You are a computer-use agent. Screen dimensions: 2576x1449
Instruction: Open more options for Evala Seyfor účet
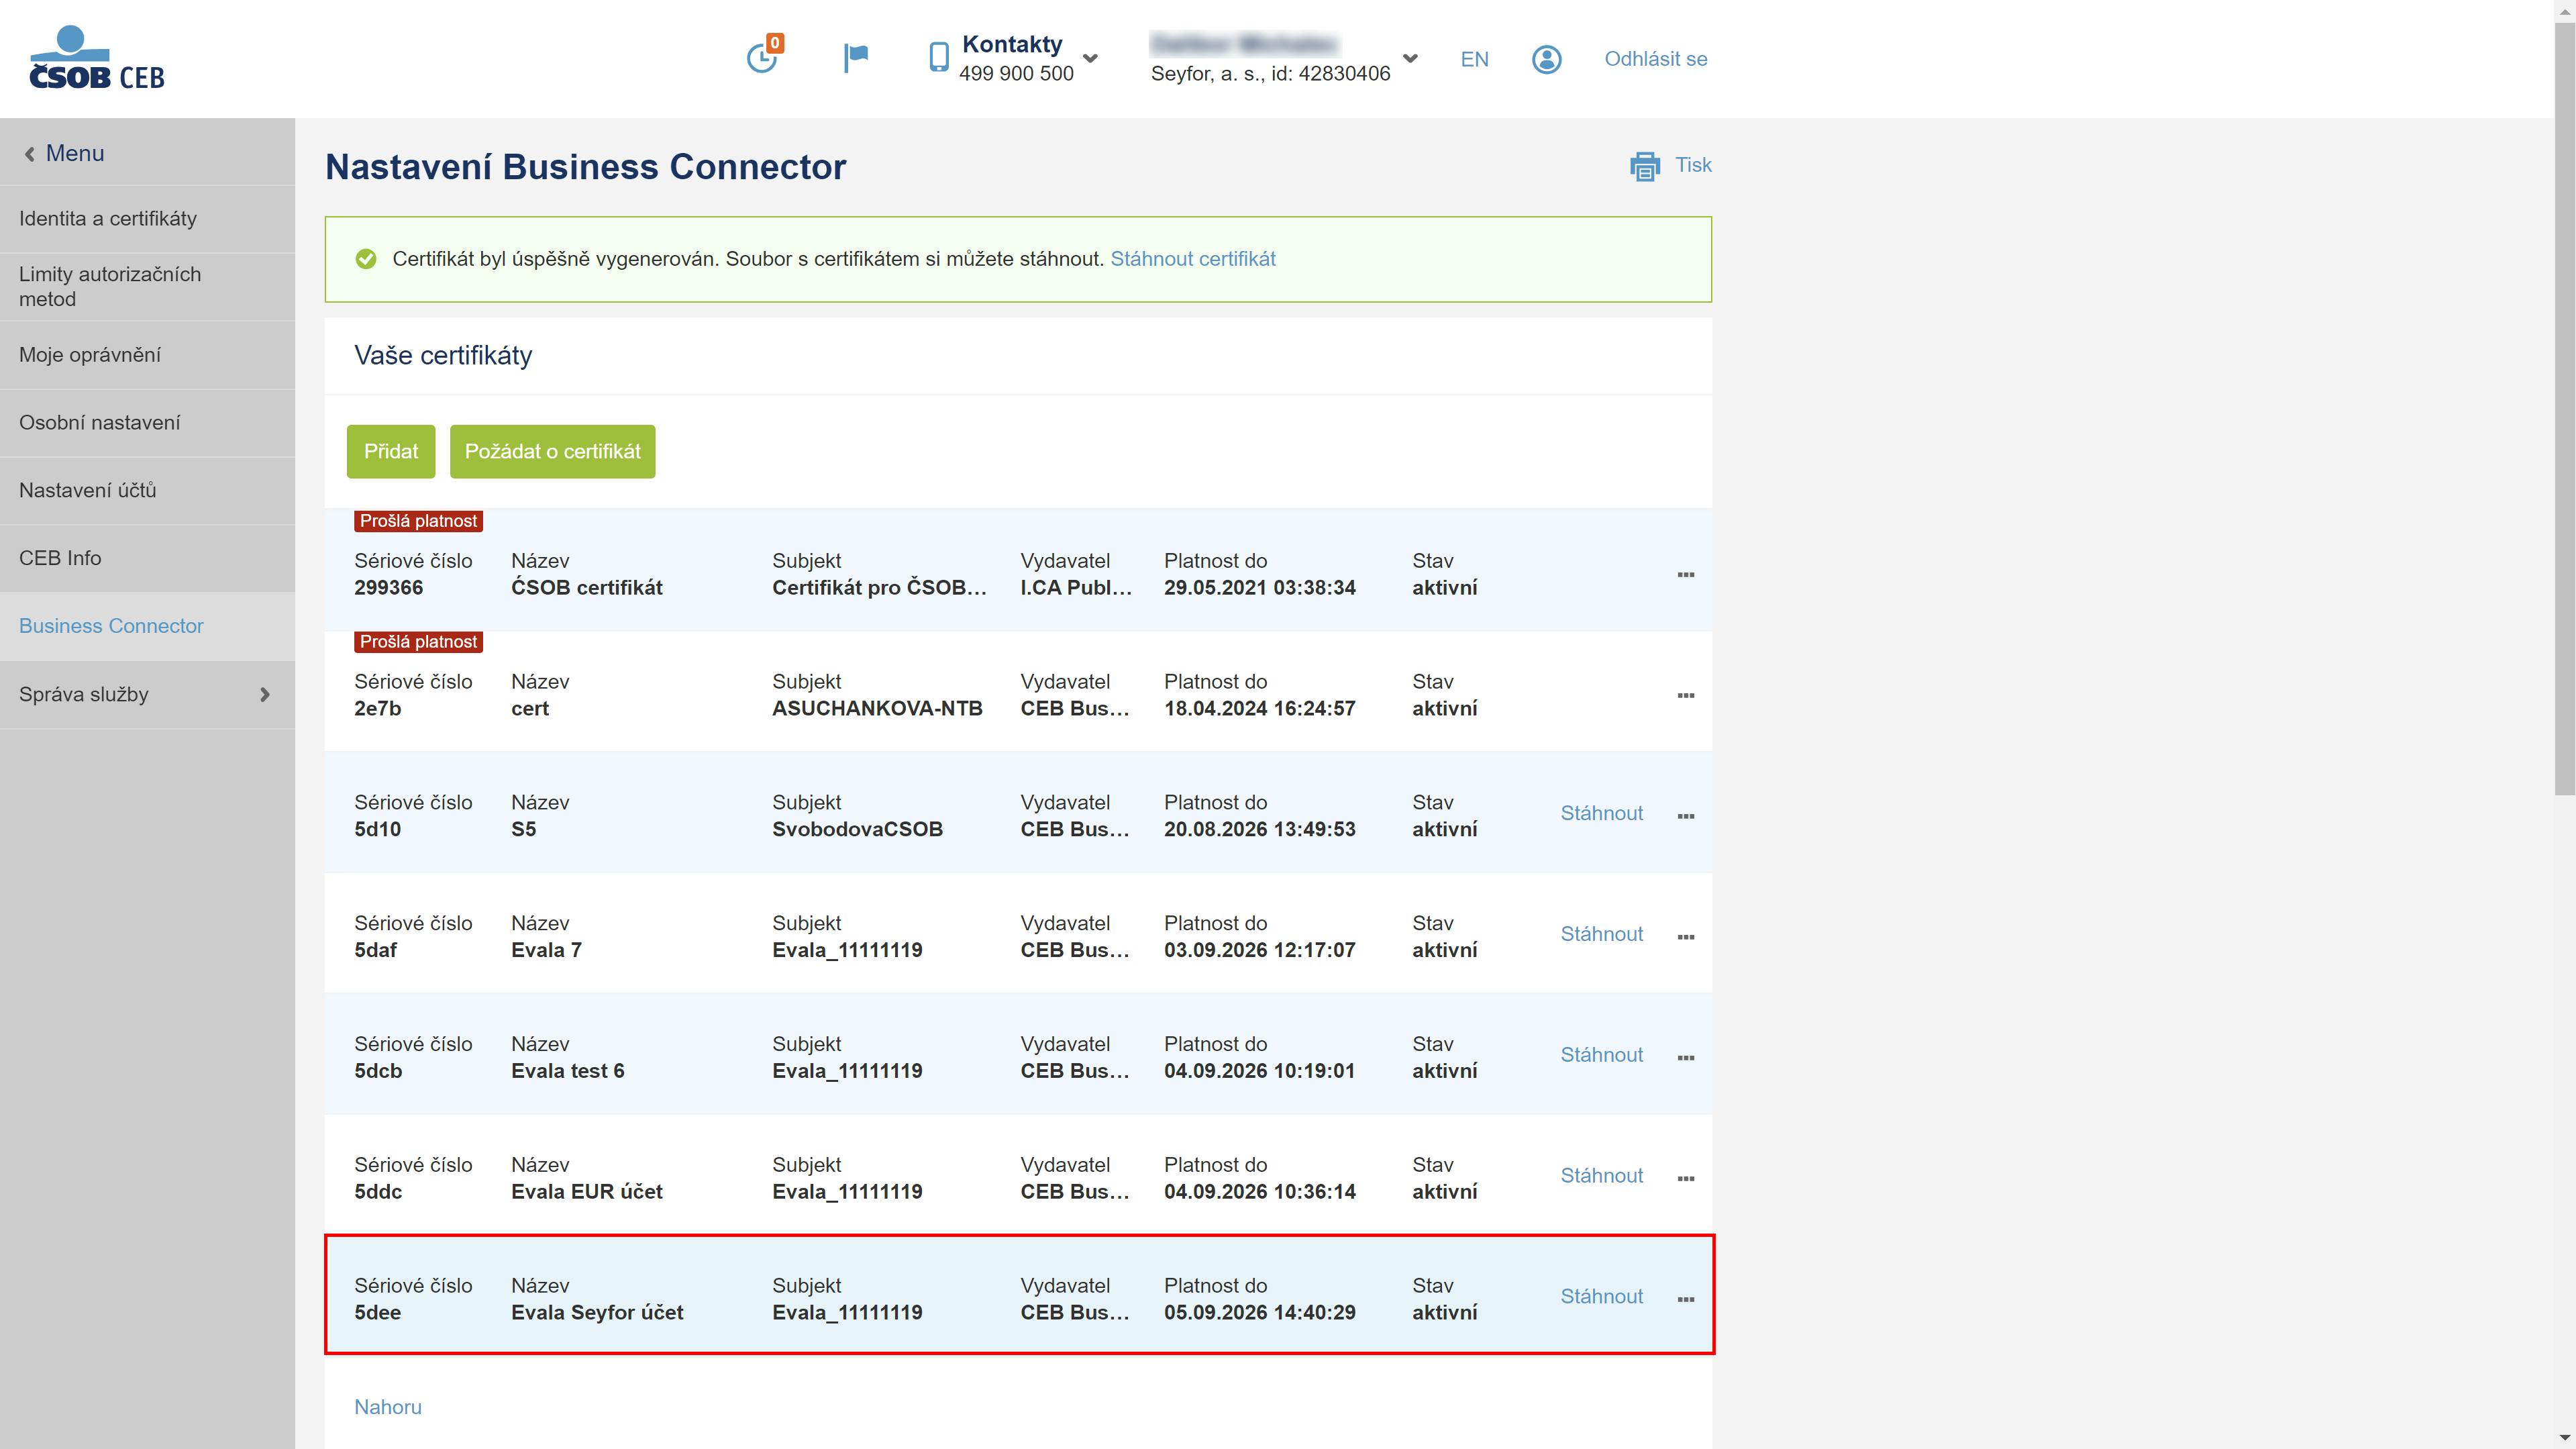click(1685, 1300)
